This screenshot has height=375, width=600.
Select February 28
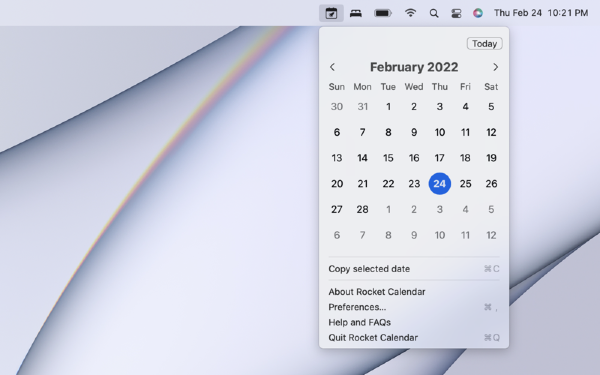click(x=362, y=210)
